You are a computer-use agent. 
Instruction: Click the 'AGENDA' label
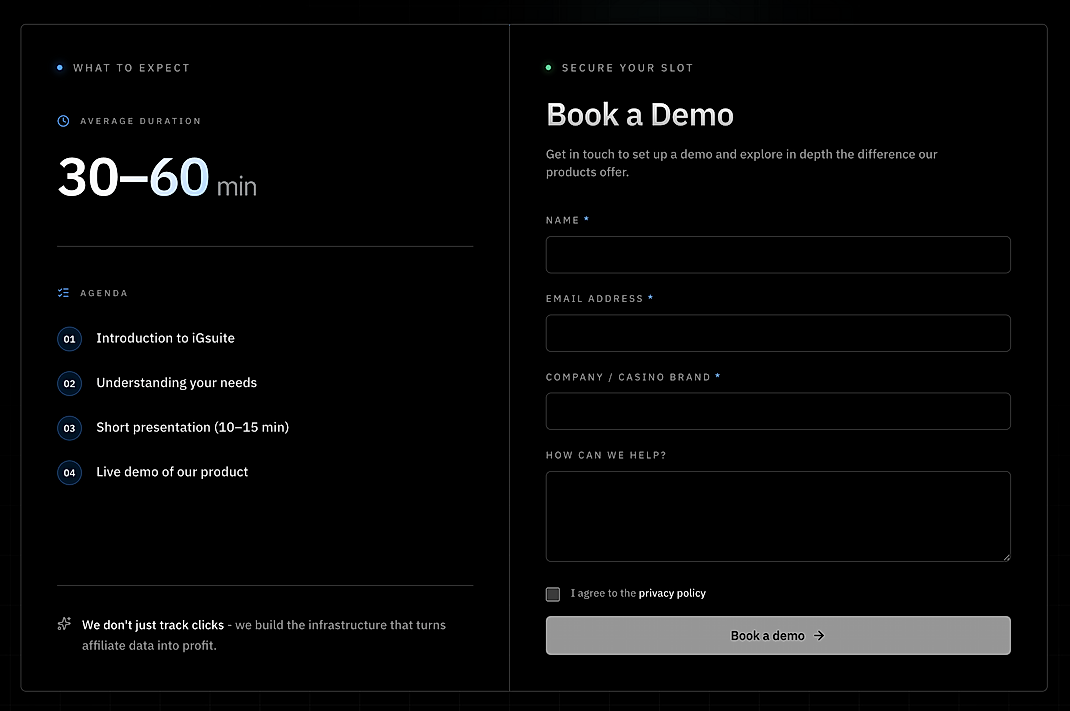click(x=104, y=293)
